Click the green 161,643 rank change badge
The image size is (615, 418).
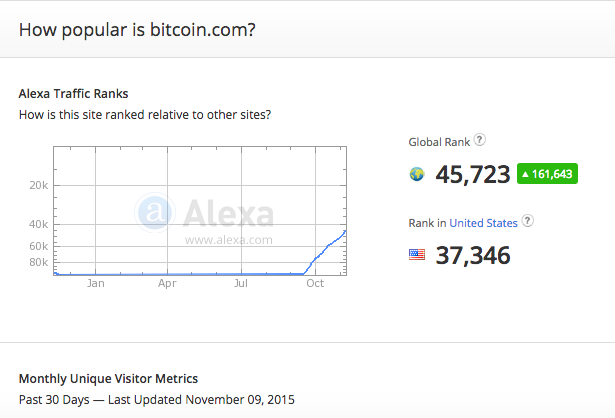tap(547, 173)
